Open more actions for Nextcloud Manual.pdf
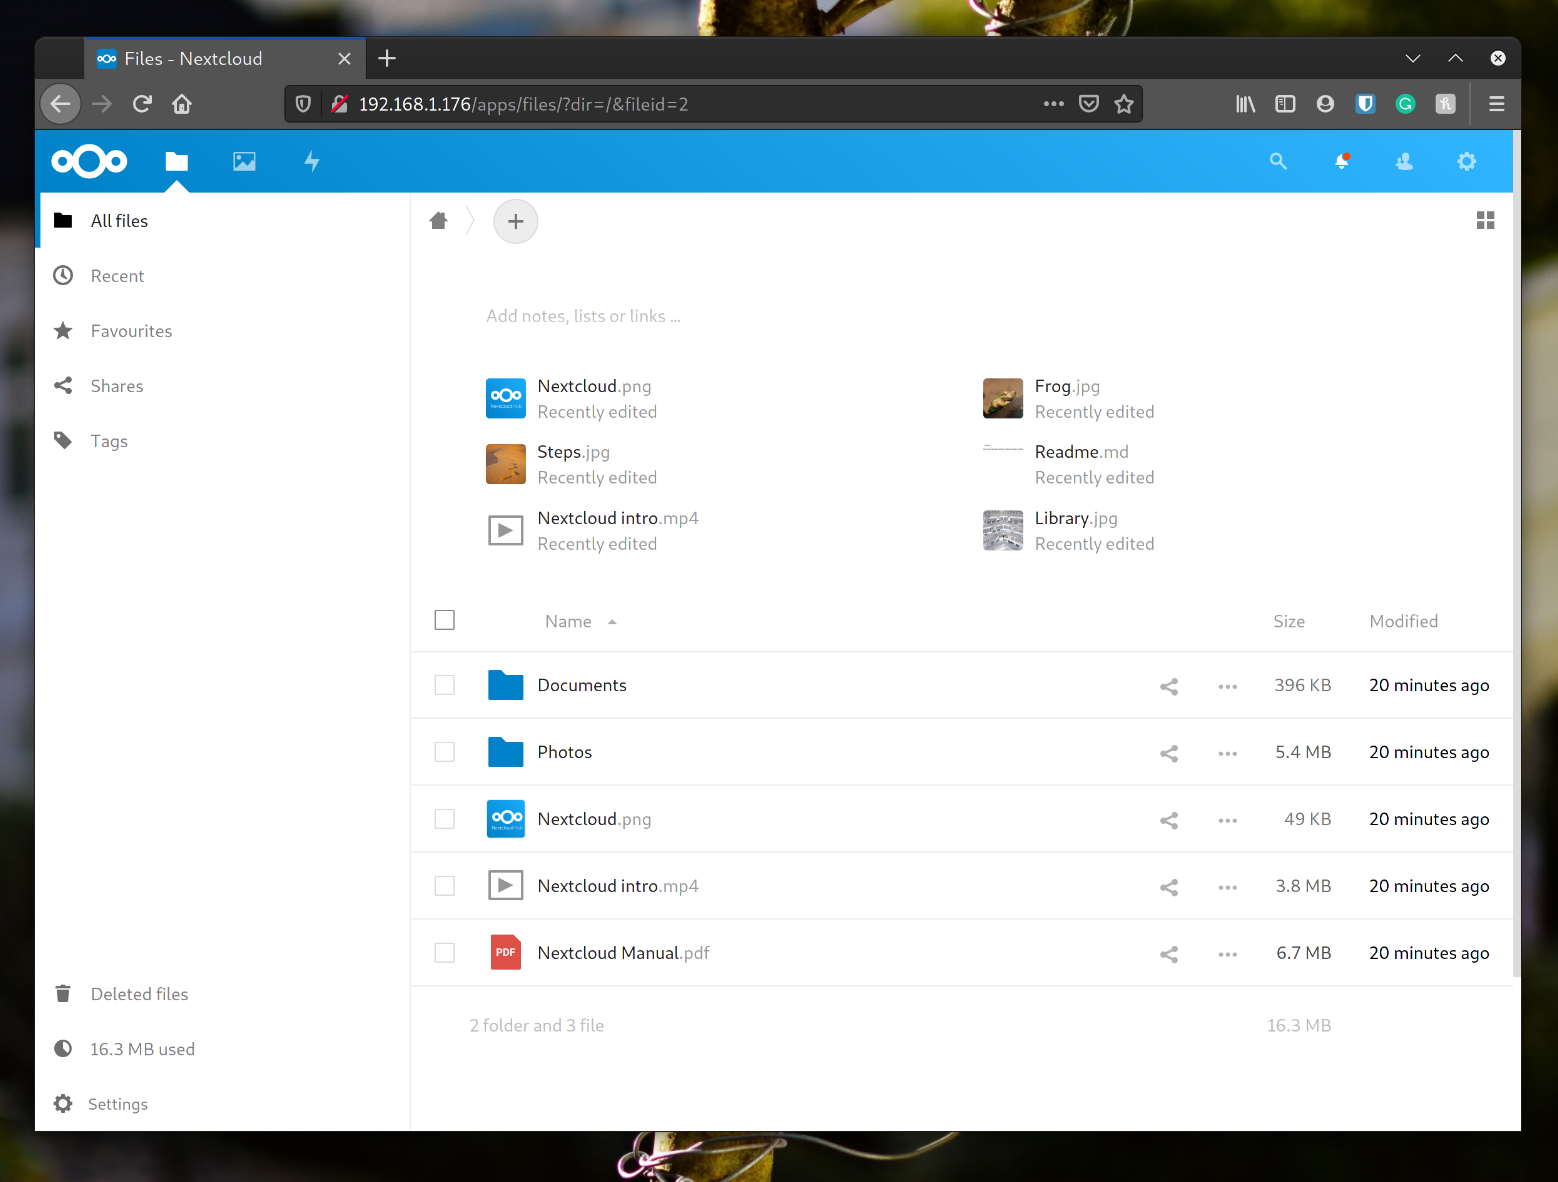 click(x=1228, y=954)
